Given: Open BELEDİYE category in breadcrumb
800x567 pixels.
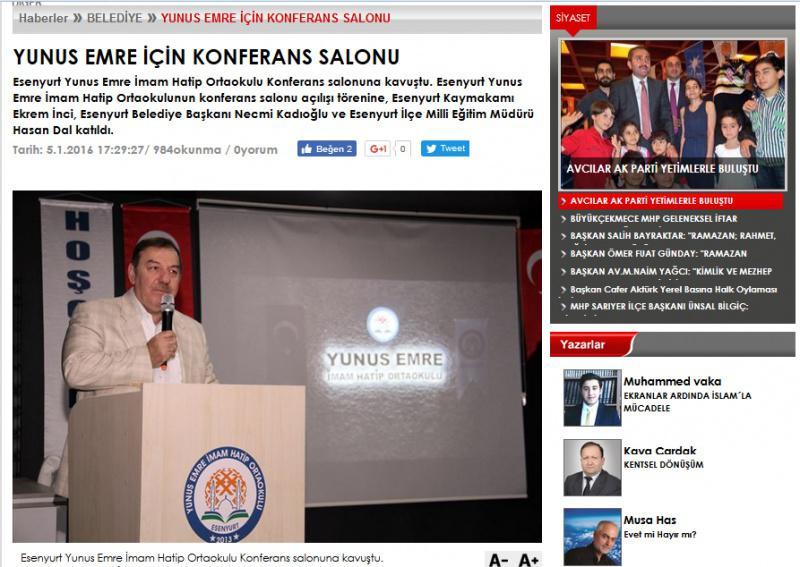Looking at the screenshot, I should 114,18.
